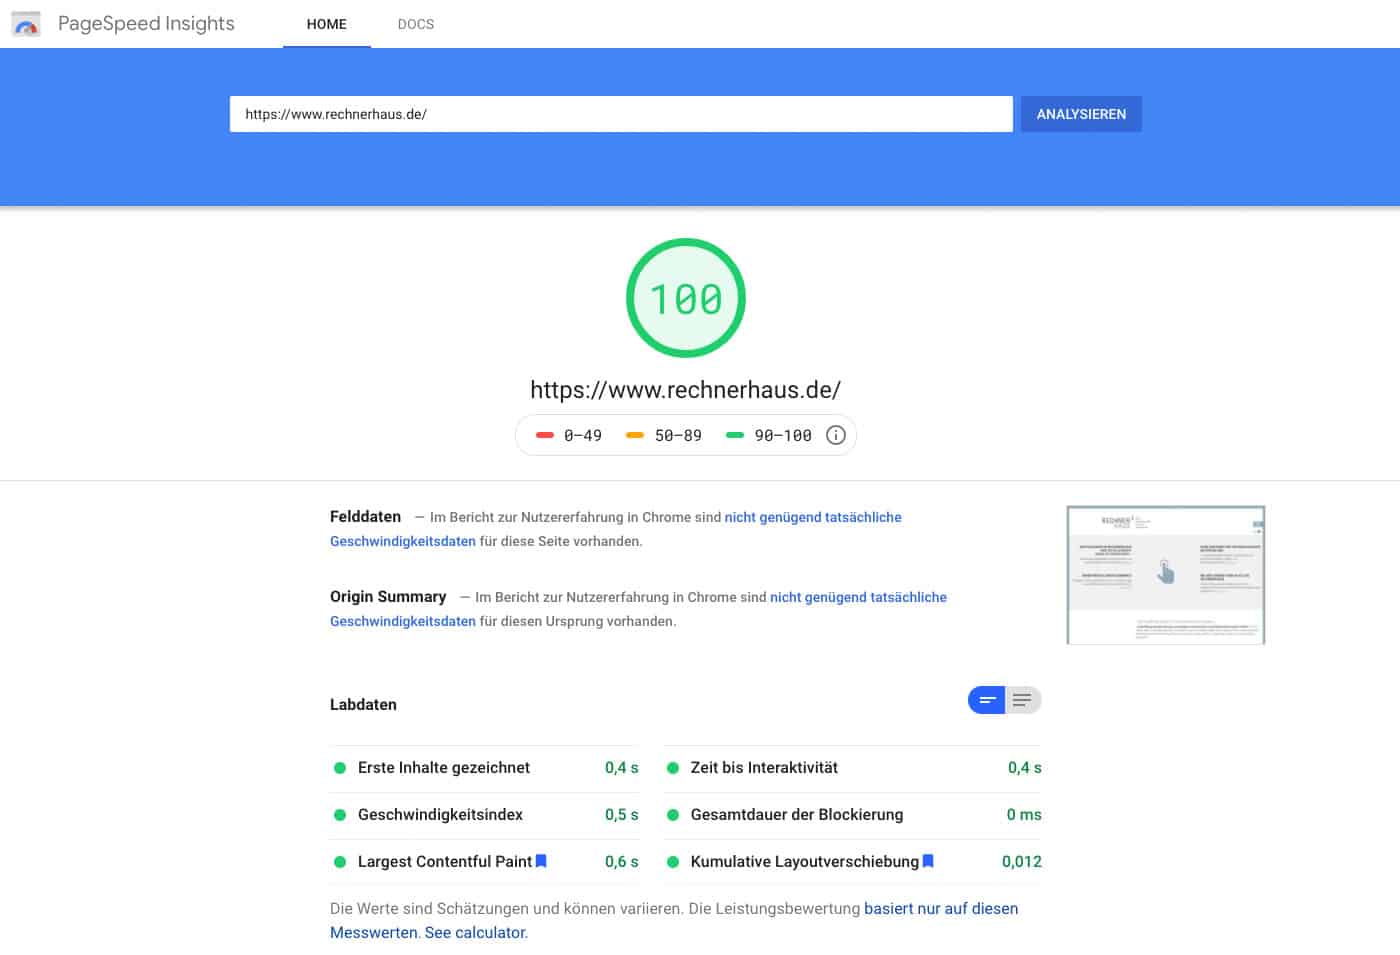Screen dimensions: 1400x955
Task: Expand the Gesamtdauer der Blockierung metric
Action: [796, 815]
